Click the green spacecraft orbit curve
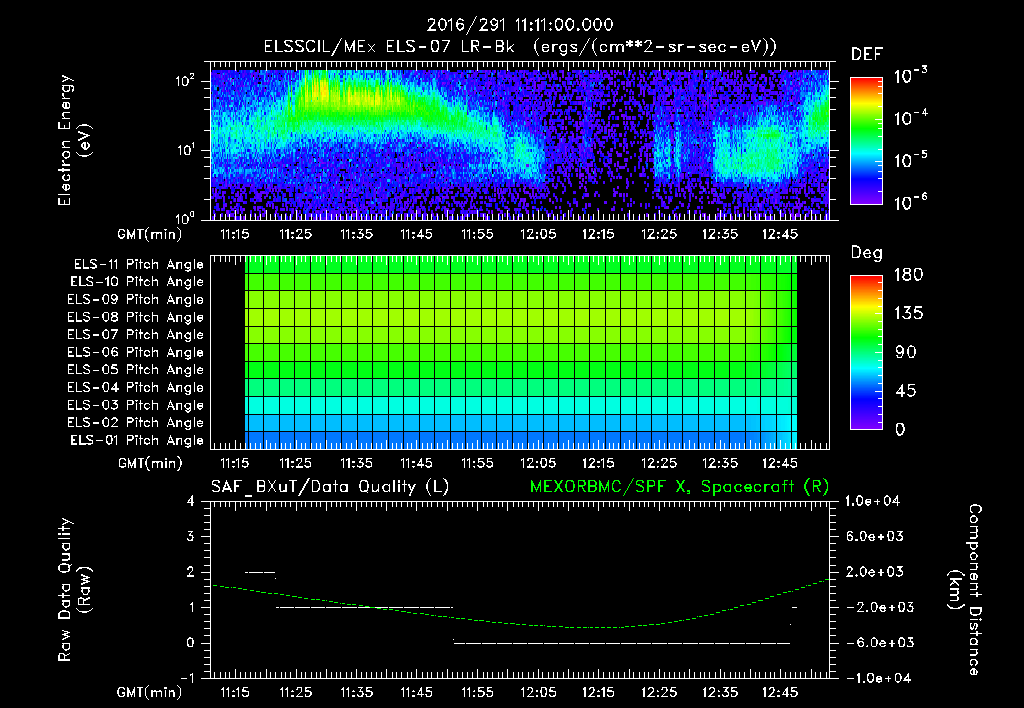This screenshot has width=1024, height=708. [520, 603]
